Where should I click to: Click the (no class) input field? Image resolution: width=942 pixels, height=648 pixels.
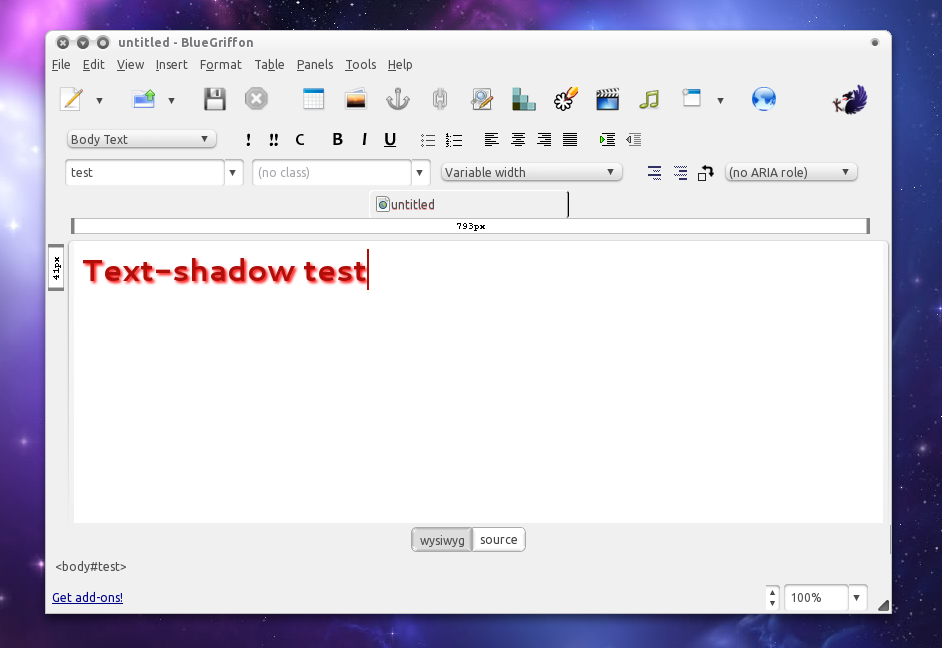[331, 172]
